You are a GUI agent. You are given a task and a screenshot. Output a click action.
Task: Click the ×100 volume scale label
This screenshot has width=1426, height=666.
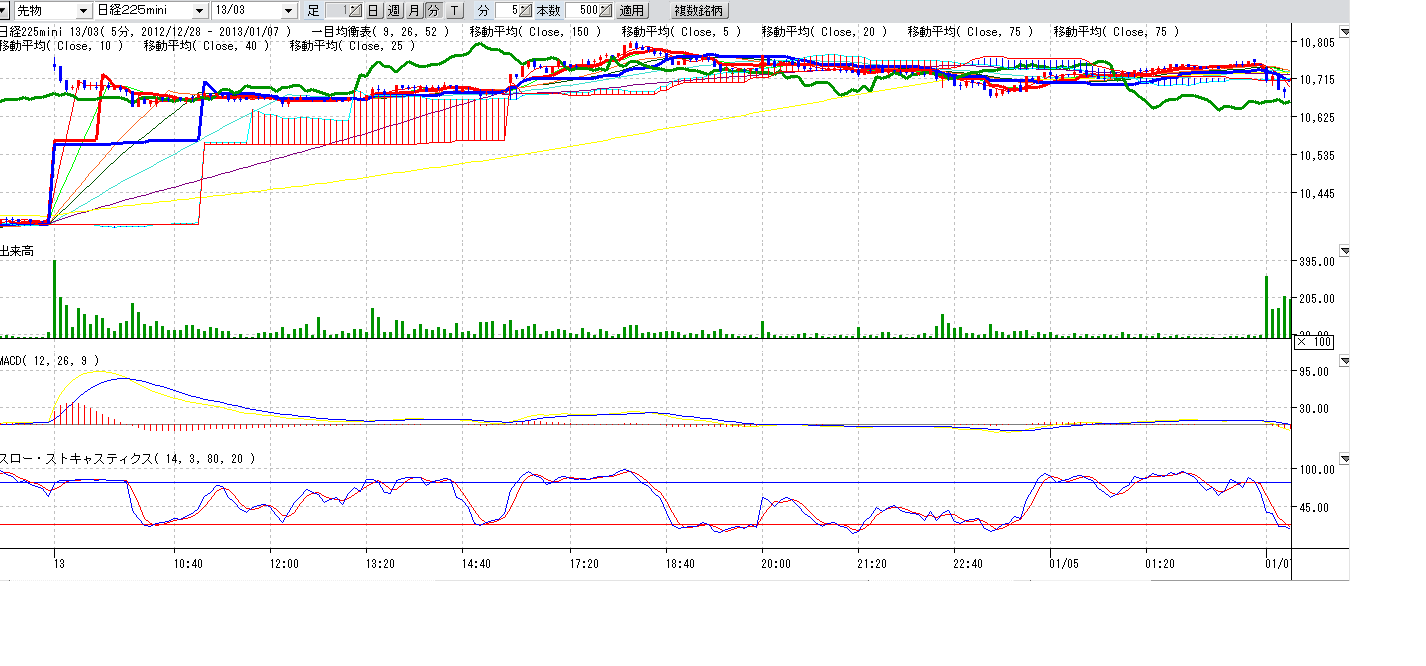1313,342
